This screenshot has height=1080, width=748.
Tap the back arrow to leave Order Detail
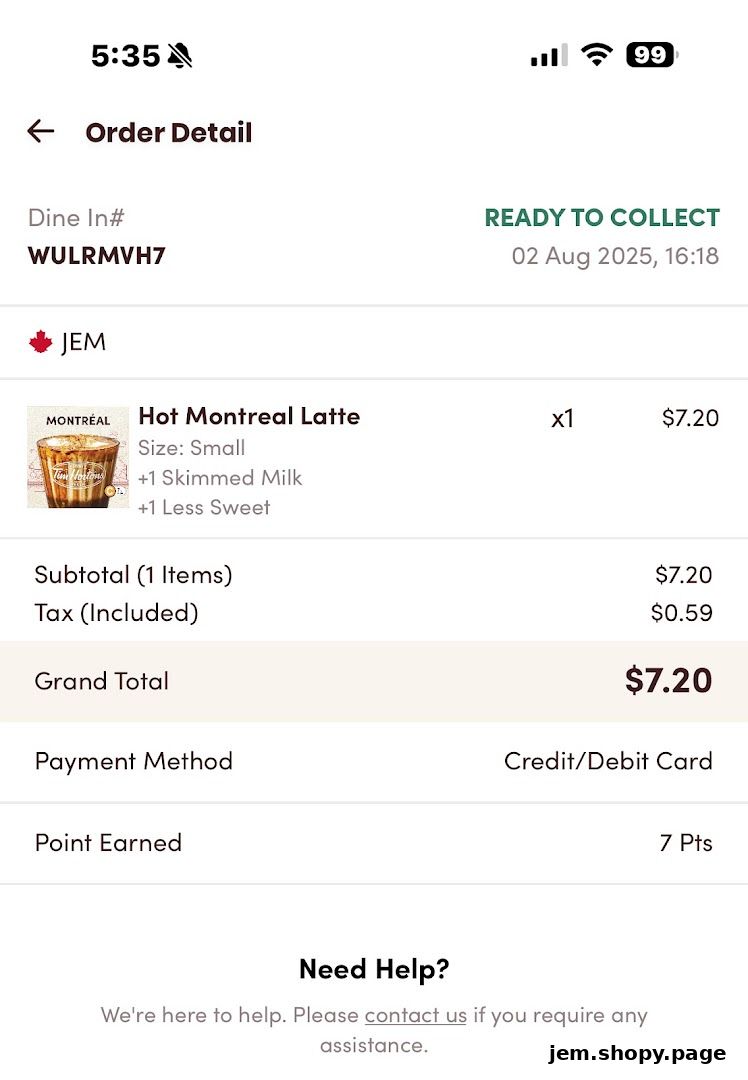pyautogui.click(x=40, y=131)
